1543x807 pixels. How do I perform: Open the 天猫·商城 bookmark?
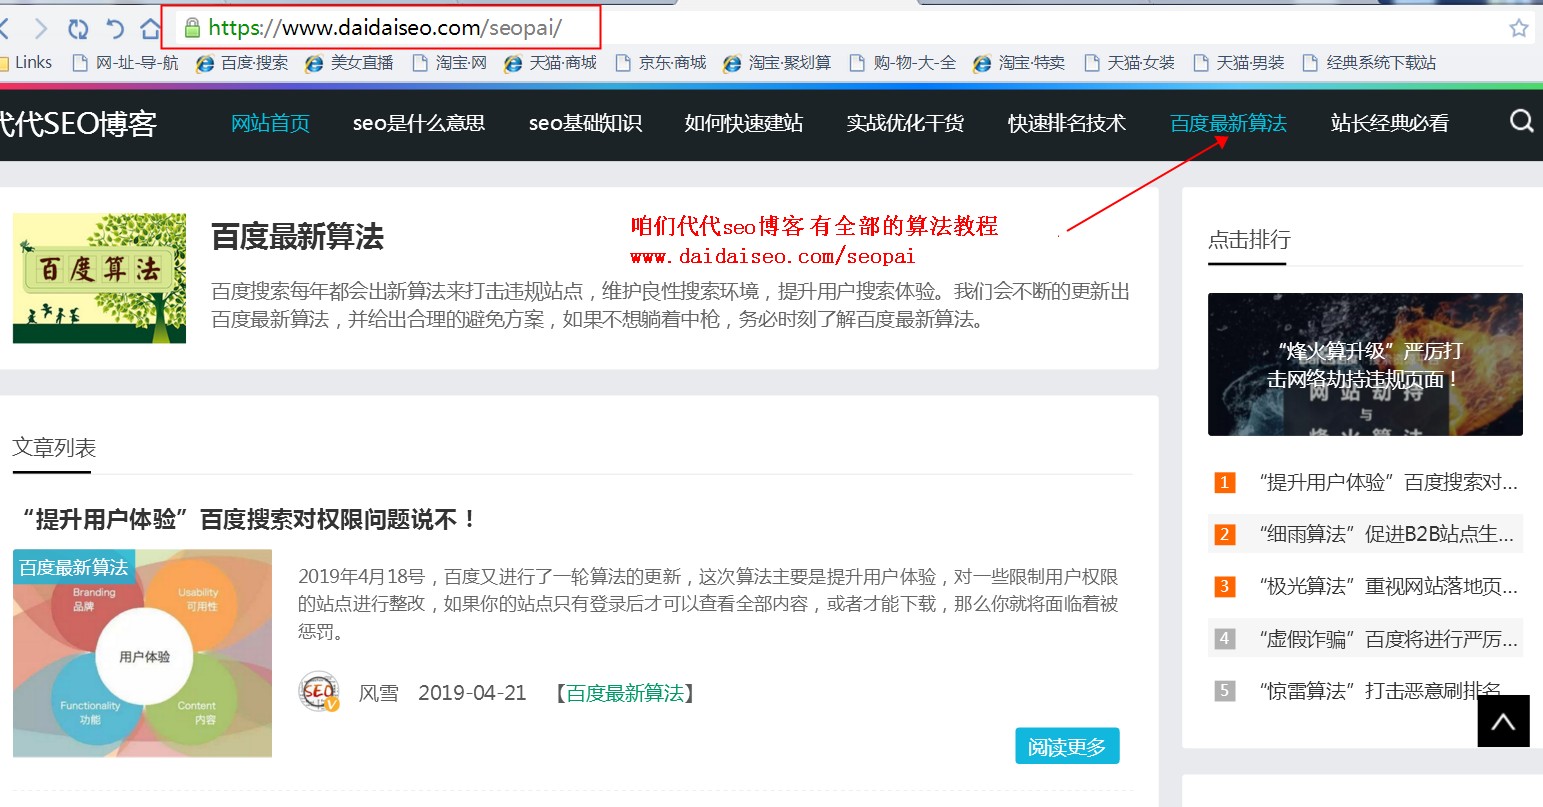pos(551,62)
